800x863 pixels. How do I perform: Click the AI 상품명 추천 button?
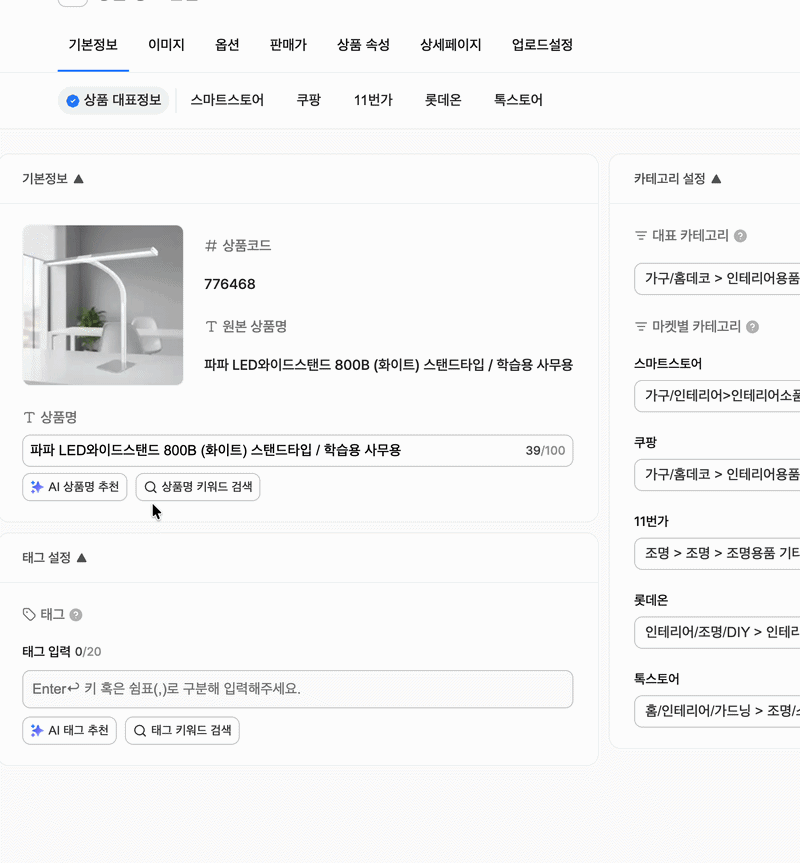tap(74, 487)
